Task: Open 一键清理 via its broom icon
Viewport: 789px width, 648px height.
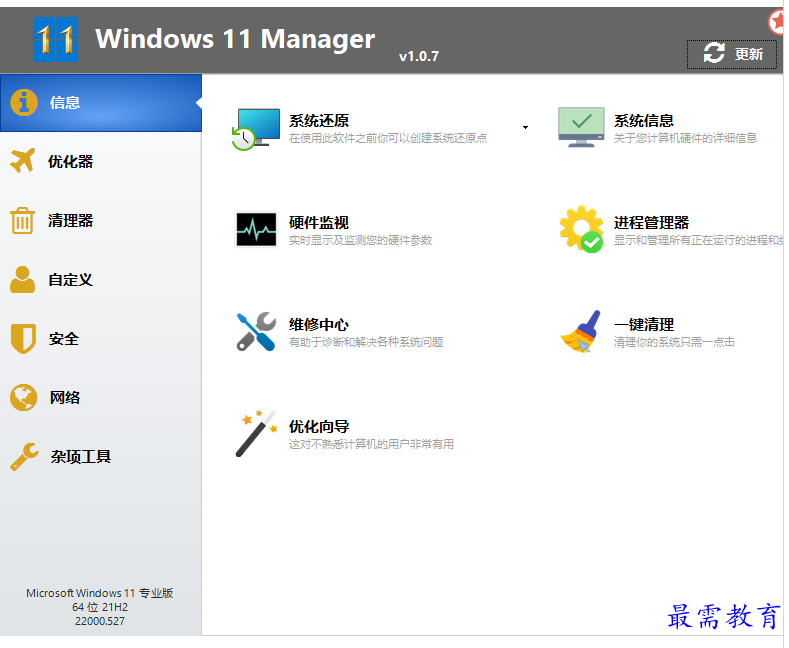Action: tap(581, 332)
